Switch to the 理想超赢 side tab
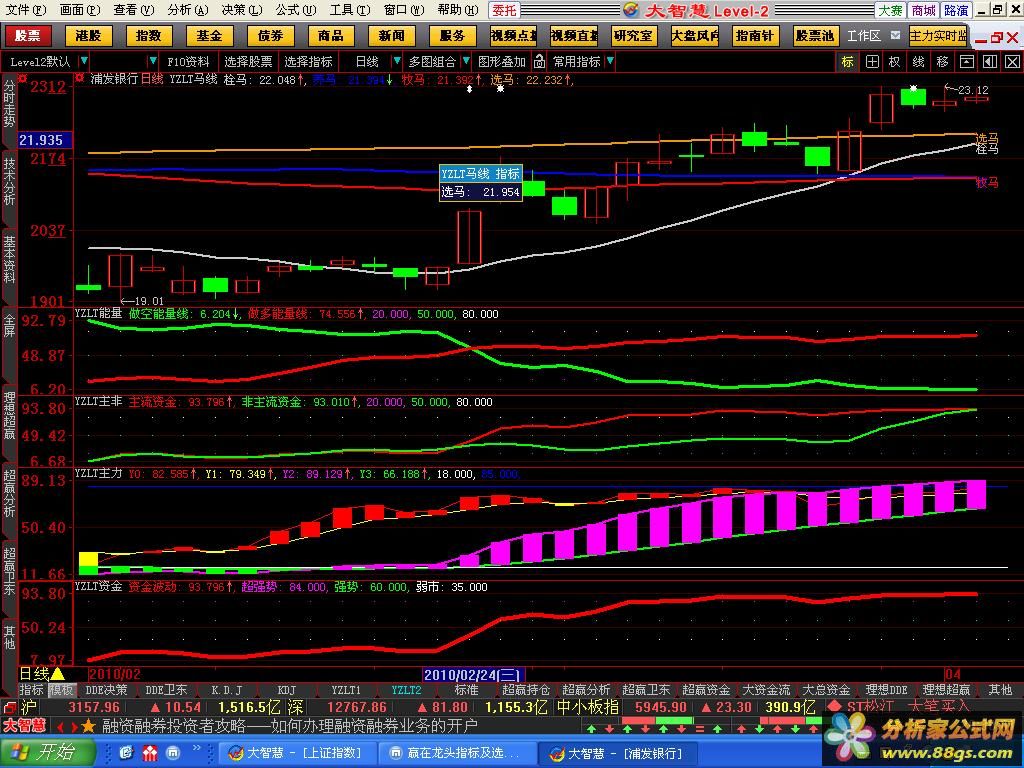 coord(9,415)
